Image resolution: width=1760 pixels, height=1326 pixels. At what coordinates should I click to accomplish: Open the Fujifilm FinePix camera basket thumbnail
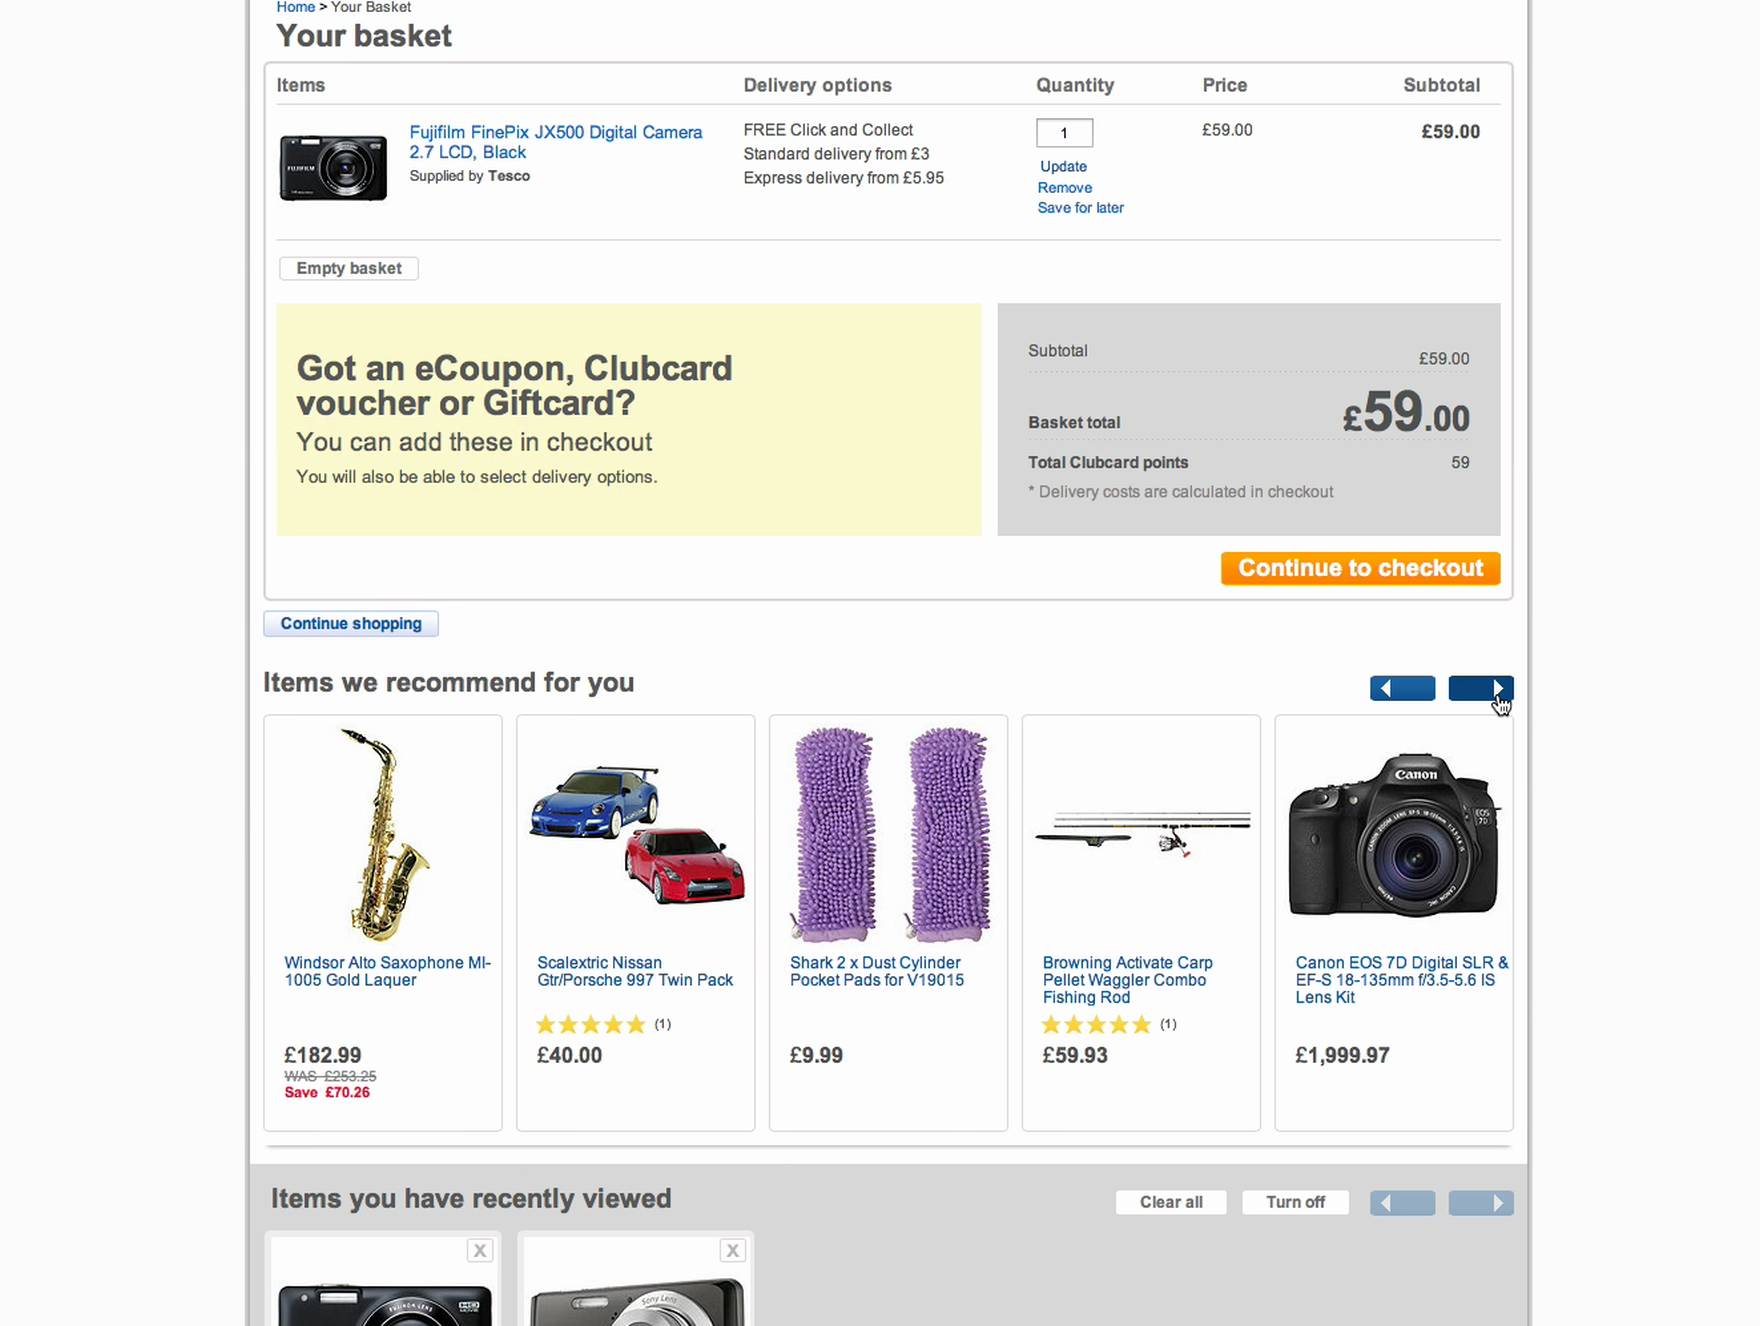333,168
